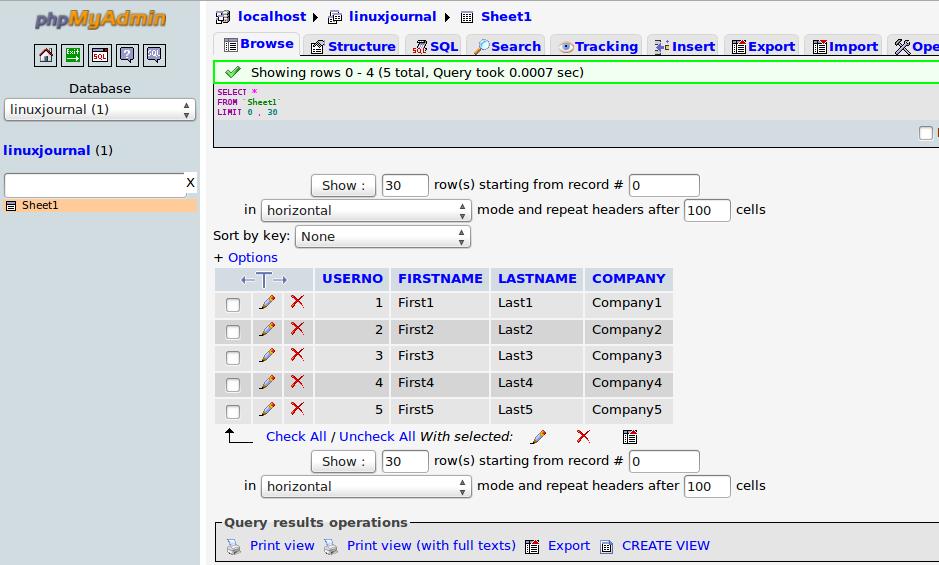Click the Check All link

click(x=296, y=437)
